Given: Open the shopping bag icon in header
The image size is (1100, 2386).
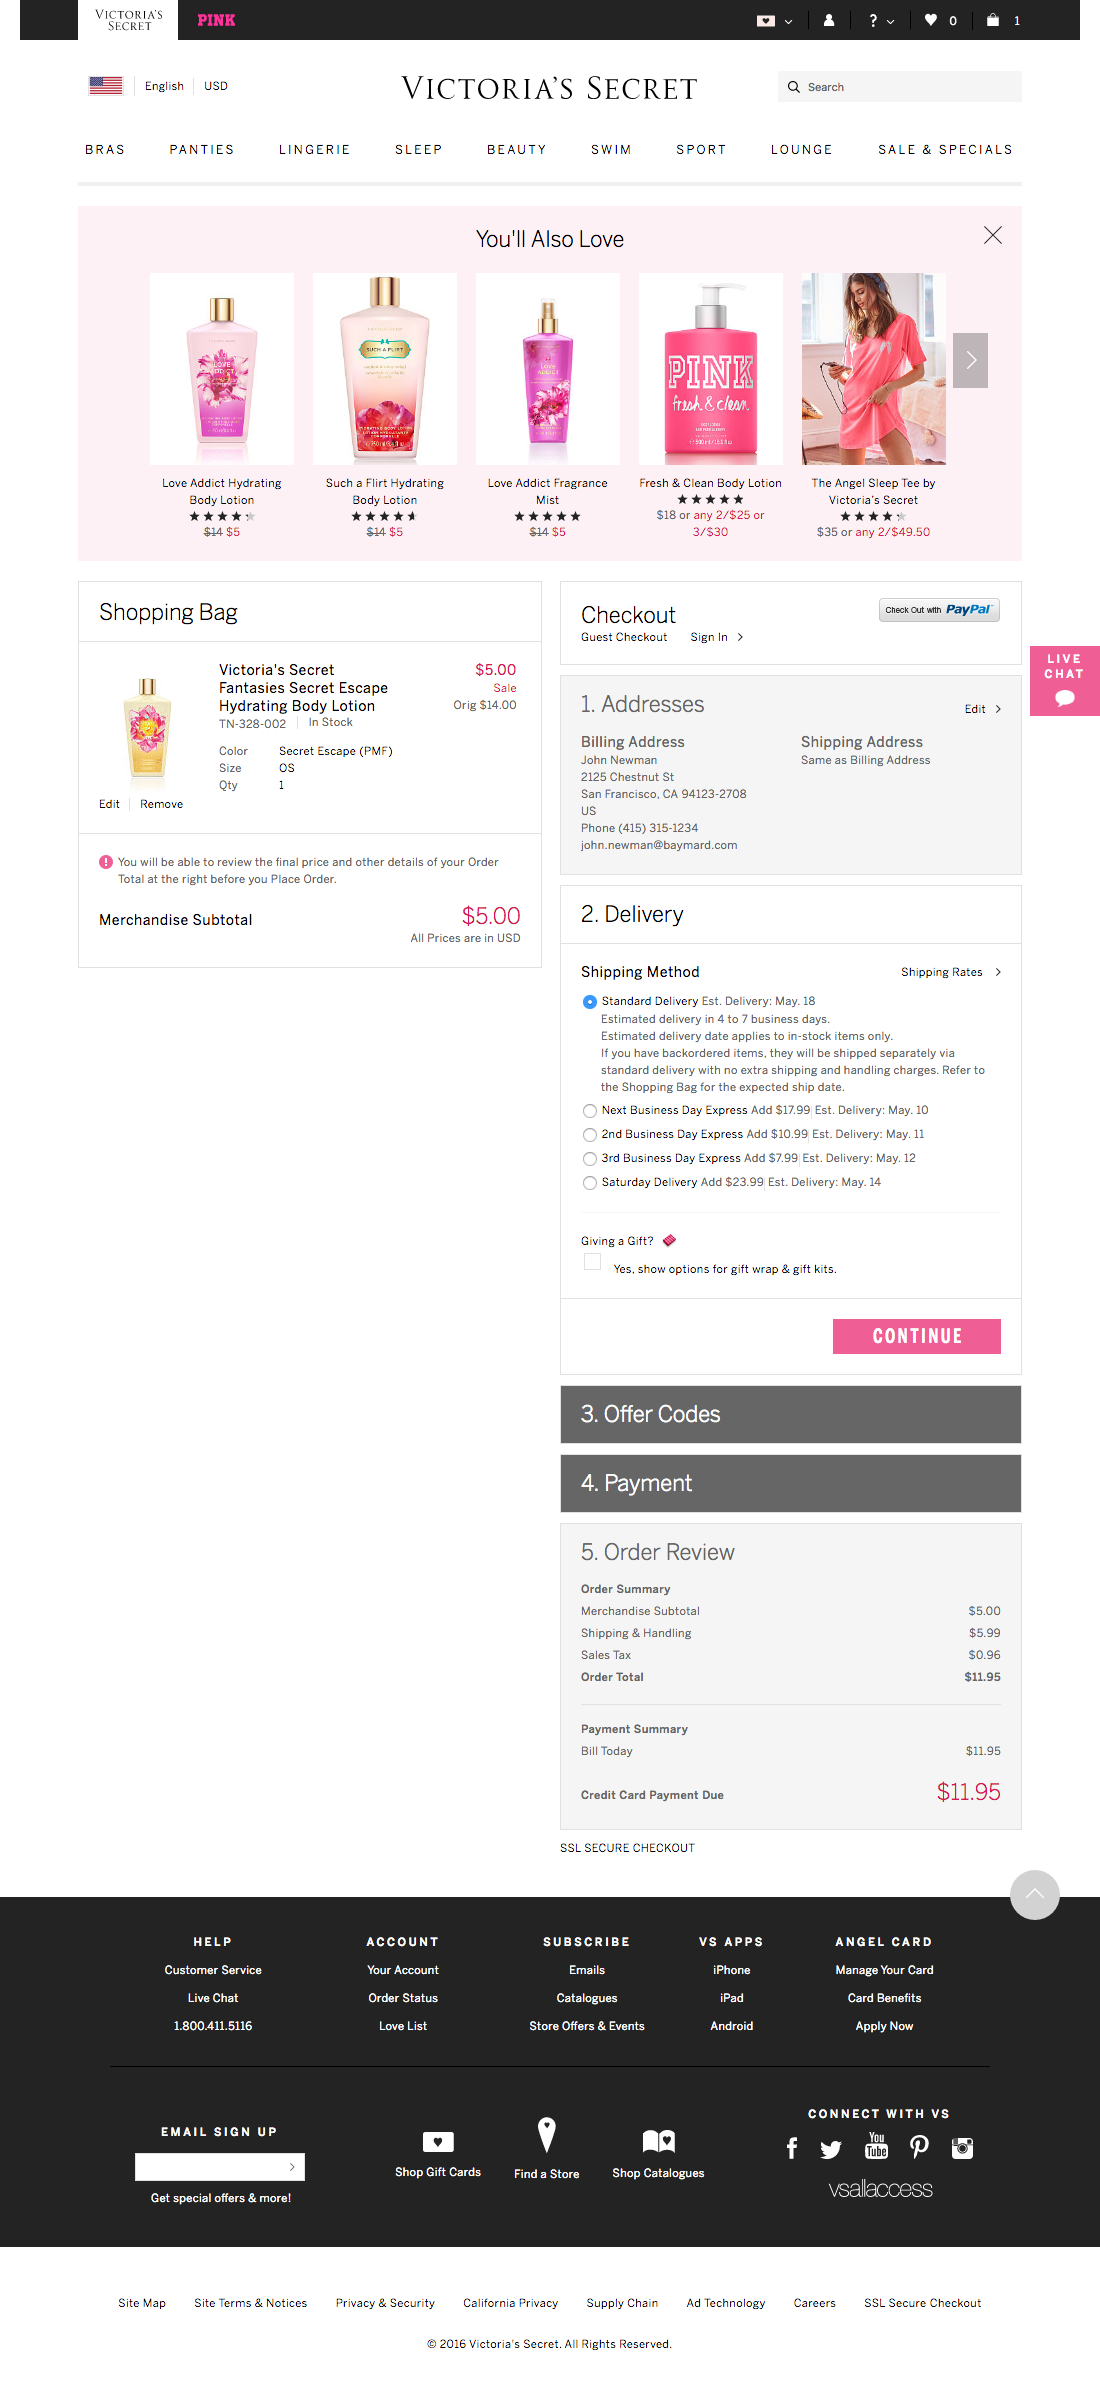Looking at the screenshot, I should coord(993,20).
